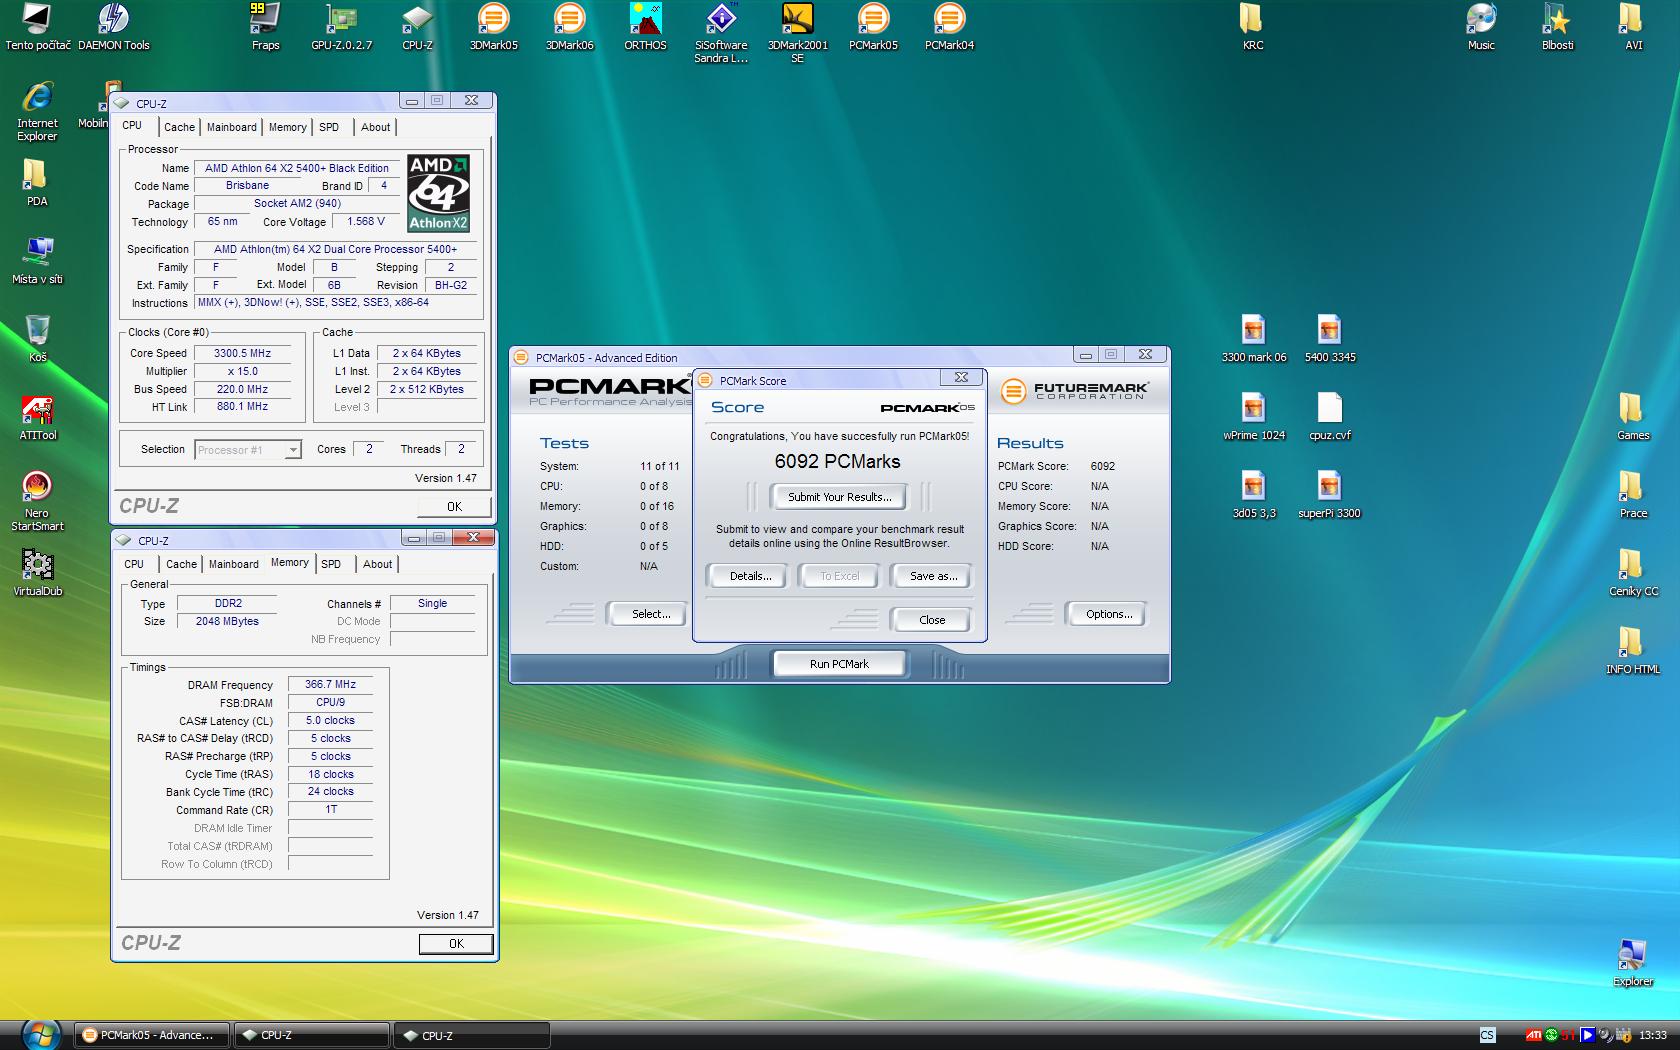This screenshot has width=1680, height=1050.
Task: Launch 3DMark05 from the desktop
Action: [x=493, y=27]
